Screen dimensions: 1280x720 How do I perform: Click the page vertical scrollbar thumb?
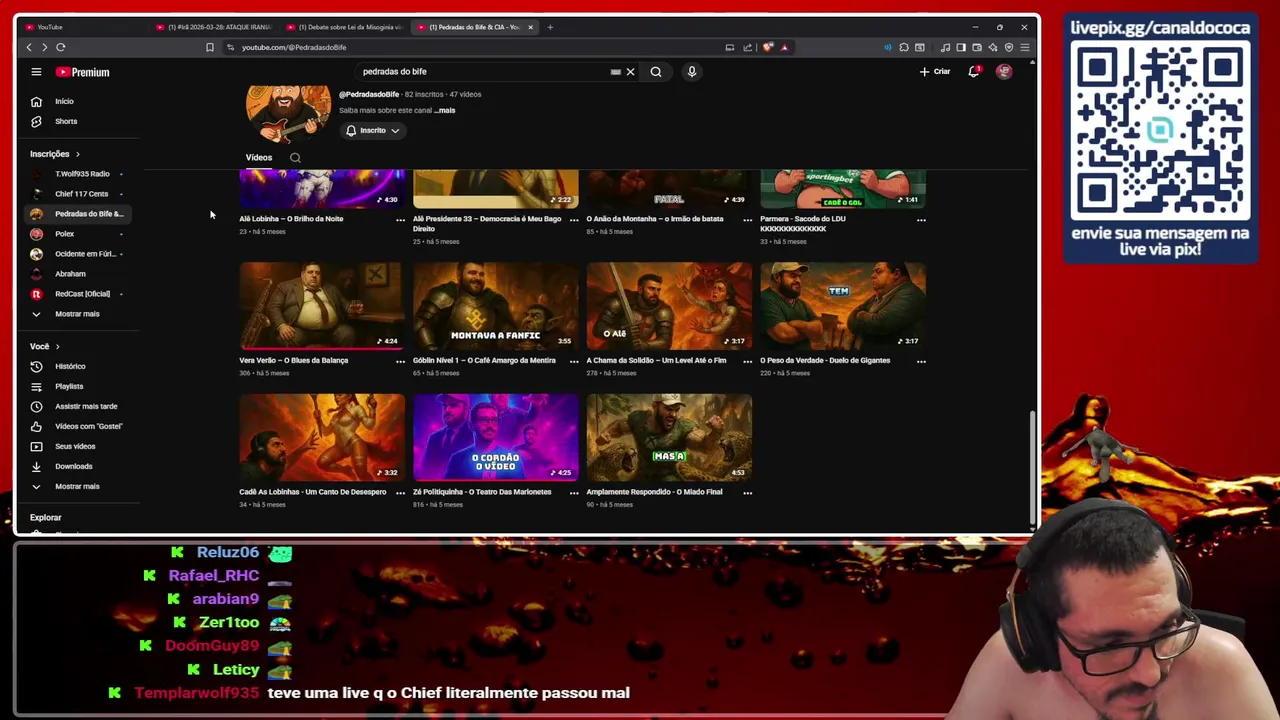point(1032,466)
